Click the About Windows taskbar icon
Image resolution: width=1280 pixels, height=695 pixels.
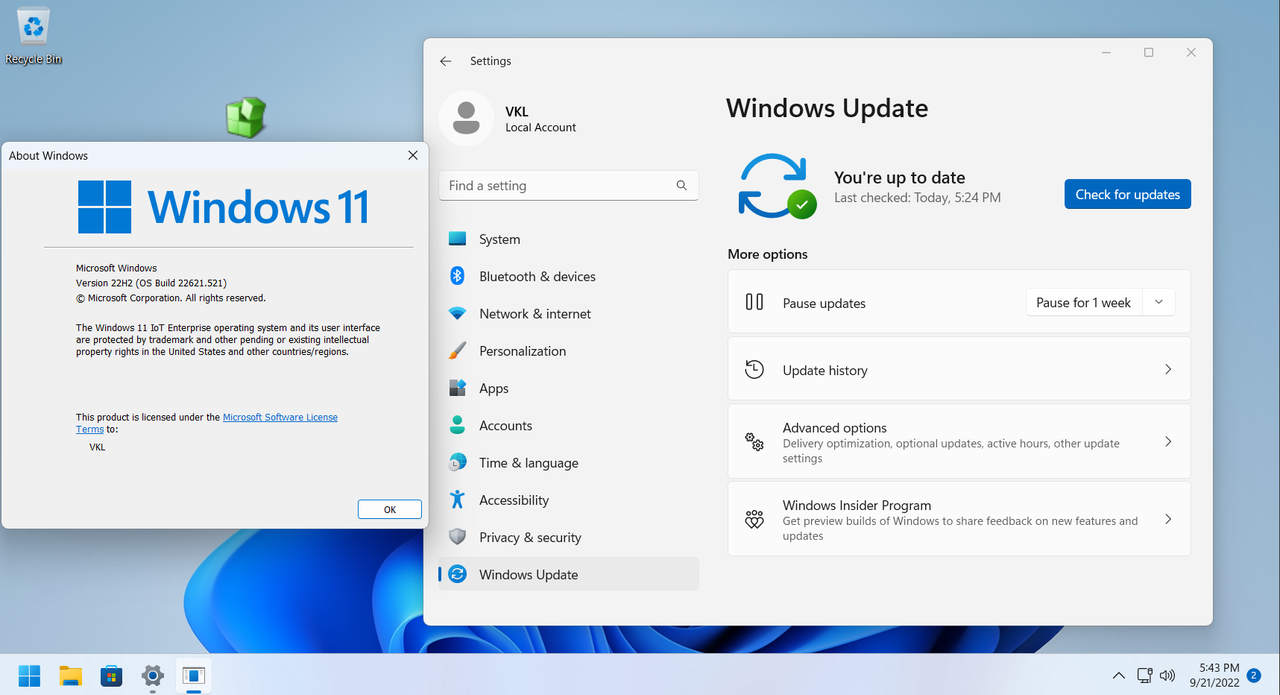tap(193, 676)
